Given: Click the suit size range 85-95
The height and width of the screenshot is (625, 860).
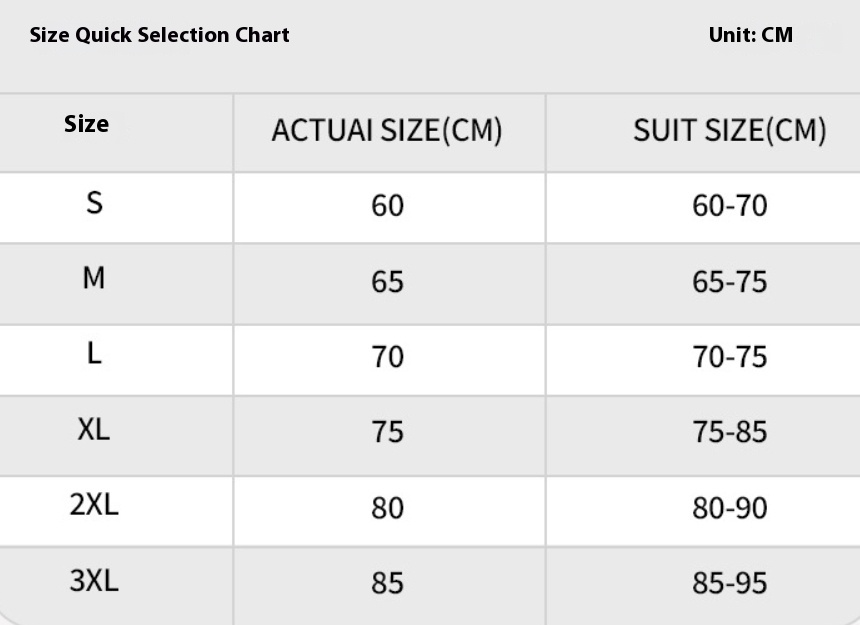Looking at the screenshot, I should 729,583.
